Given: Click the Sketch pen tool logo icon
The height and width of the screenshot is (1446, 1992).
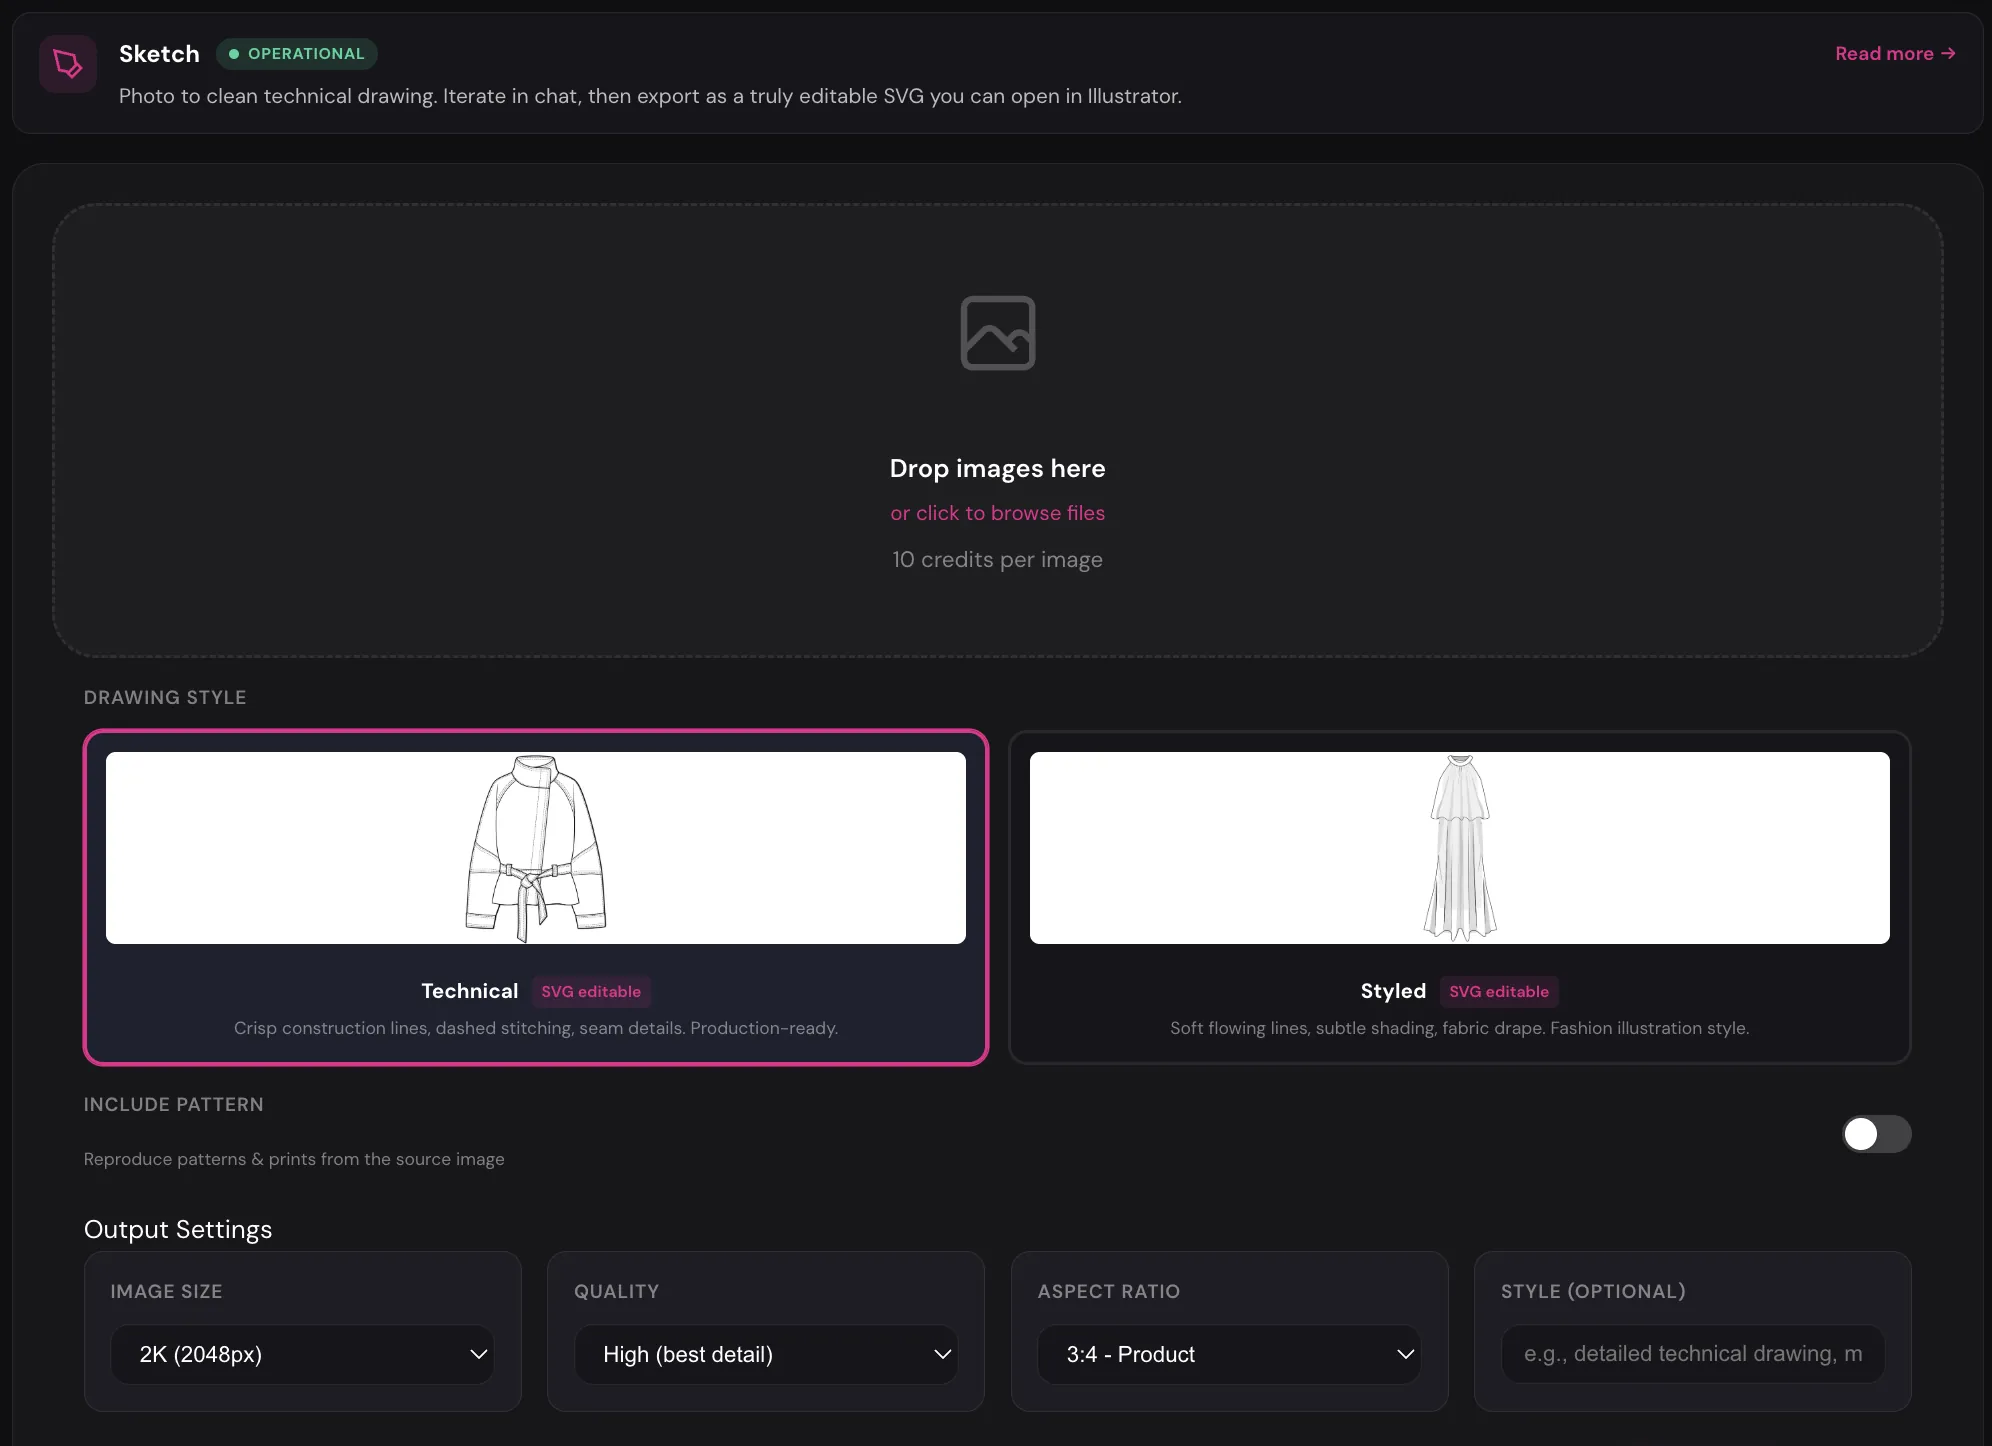Looking at the screenshot, I should pos(68,64).
